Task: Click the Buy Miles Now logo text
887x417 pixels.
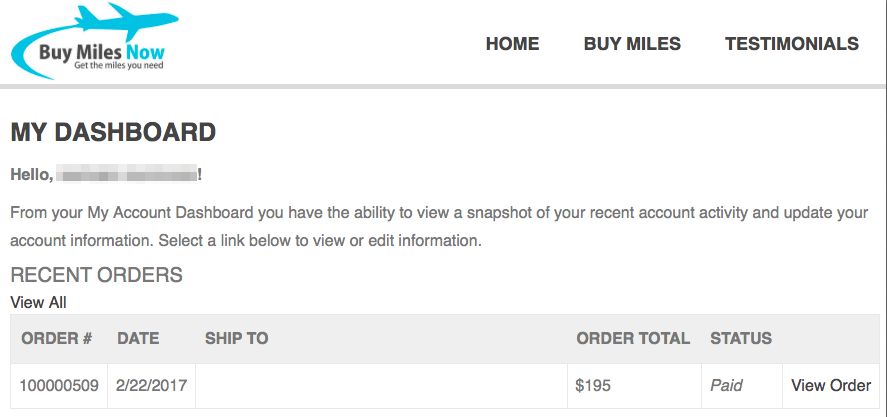Action: click(x=102, y=53)
